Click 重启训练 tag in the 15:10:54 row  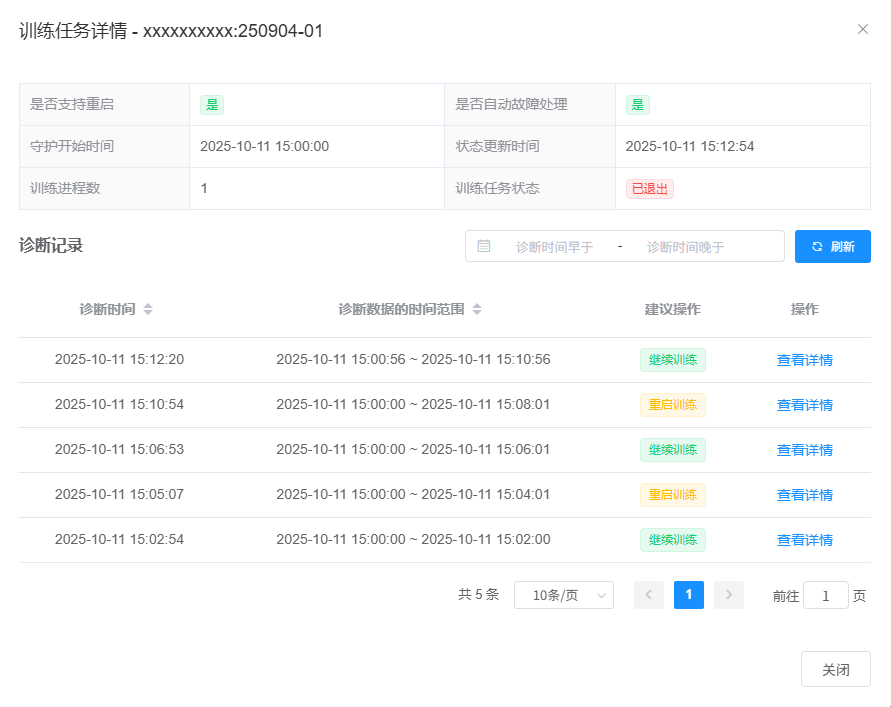pyautogui.click(x=672, y=405)
